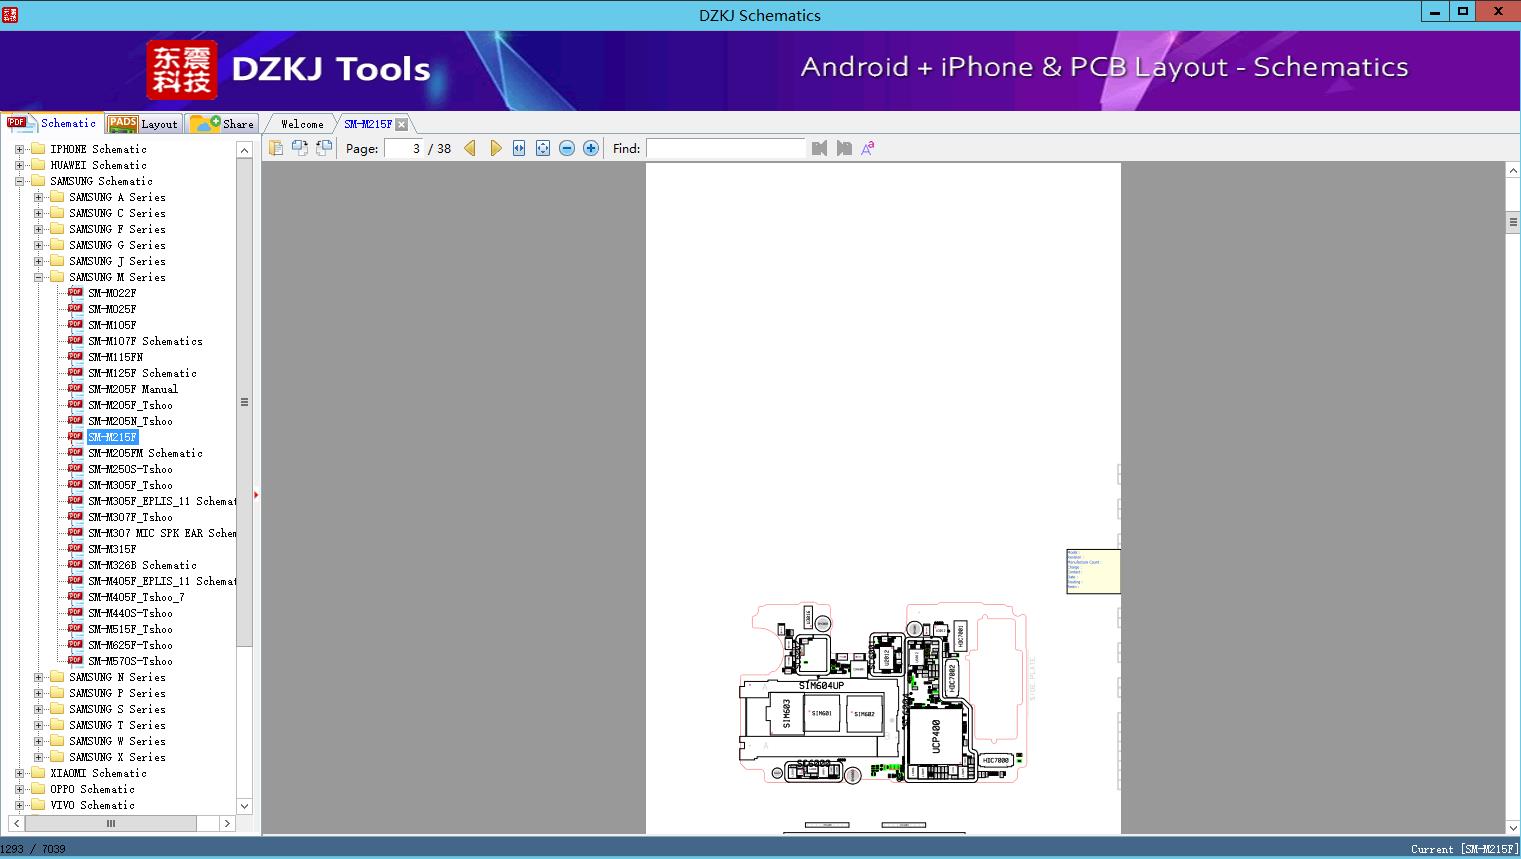Select the SAMSUNG X Series folder
The image size is (1521, 859).
(x=117, y=757)
